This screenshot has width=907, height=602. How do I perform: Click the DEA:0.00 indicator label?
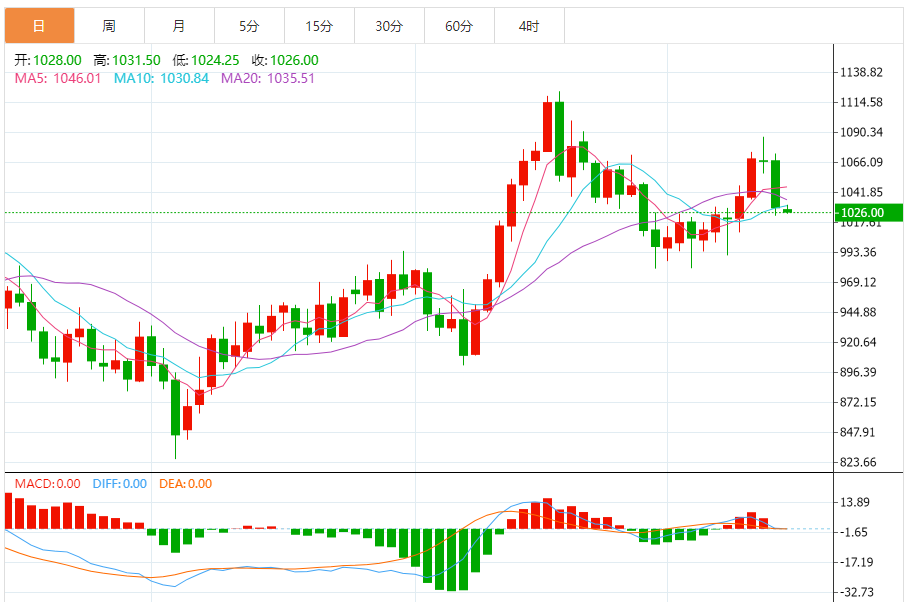coord(186,484)
